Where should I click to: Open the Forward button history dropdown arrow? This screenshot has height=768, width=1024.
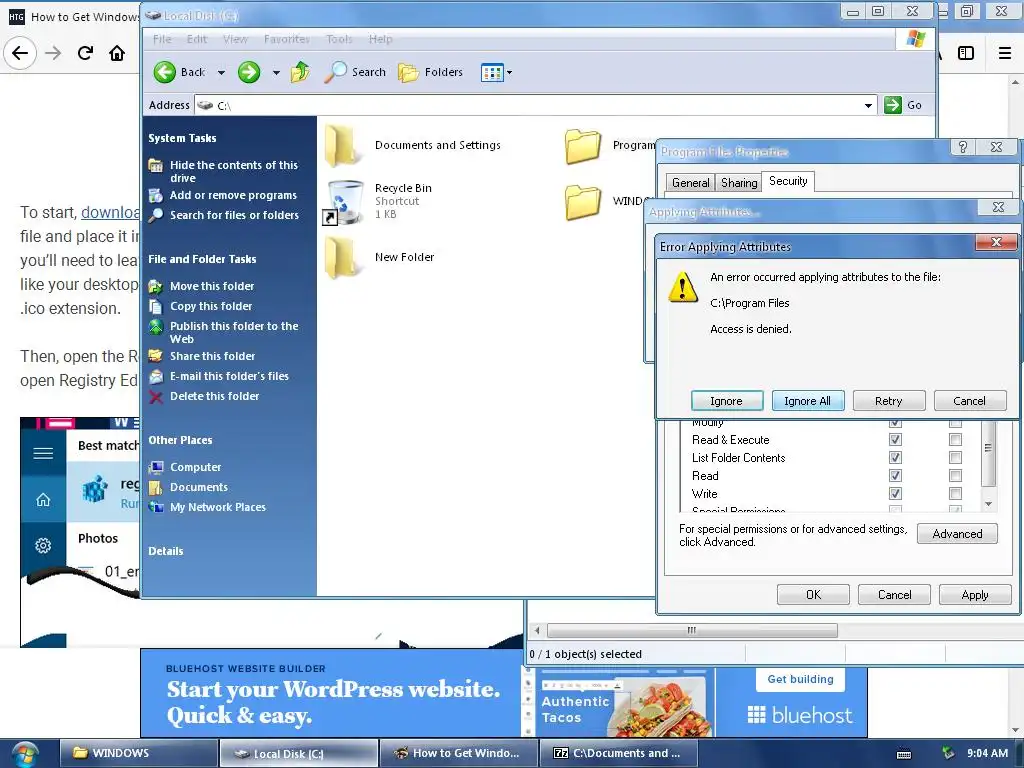pyautogui.click(x=276, y=72)
